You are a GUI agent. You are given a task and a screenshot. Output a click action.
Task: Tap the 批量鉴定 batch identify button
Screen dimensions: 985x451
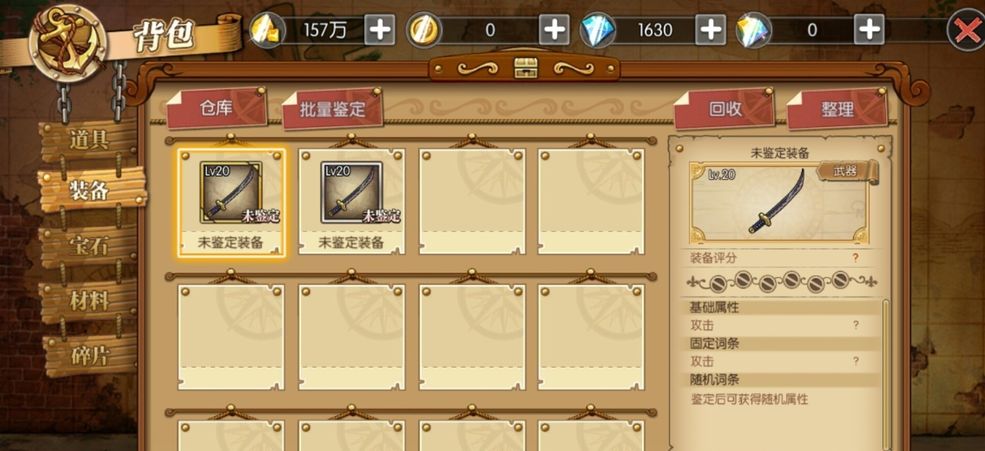point(332,109)
